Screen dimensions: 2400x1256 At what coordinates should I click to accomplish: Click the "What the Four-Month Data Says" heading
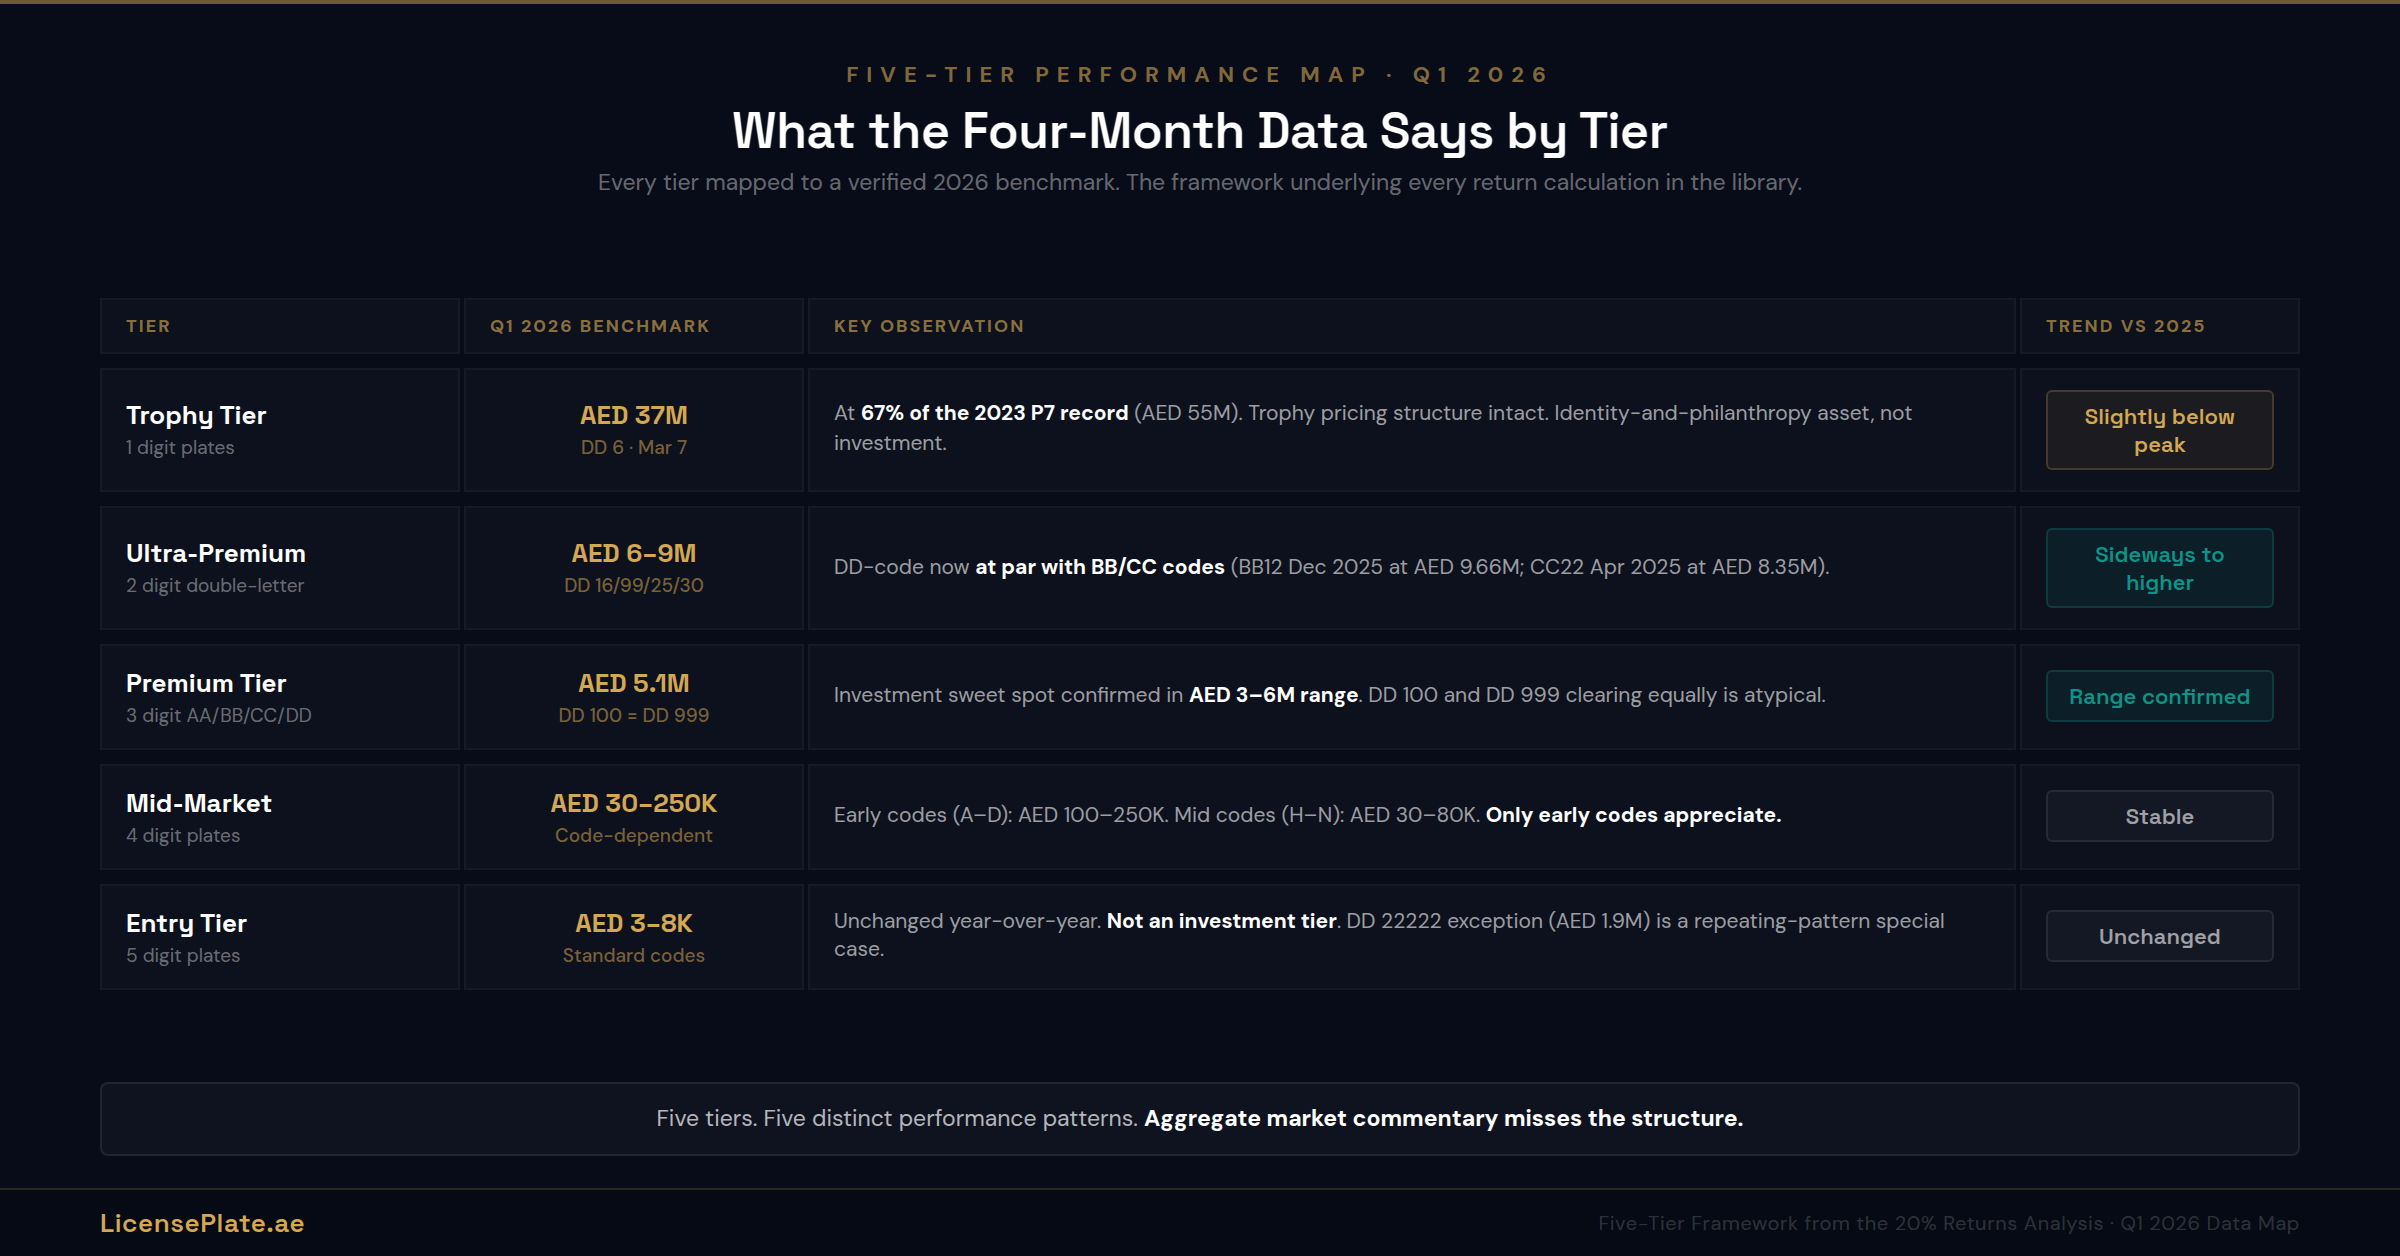click(x=1199, y=131)
